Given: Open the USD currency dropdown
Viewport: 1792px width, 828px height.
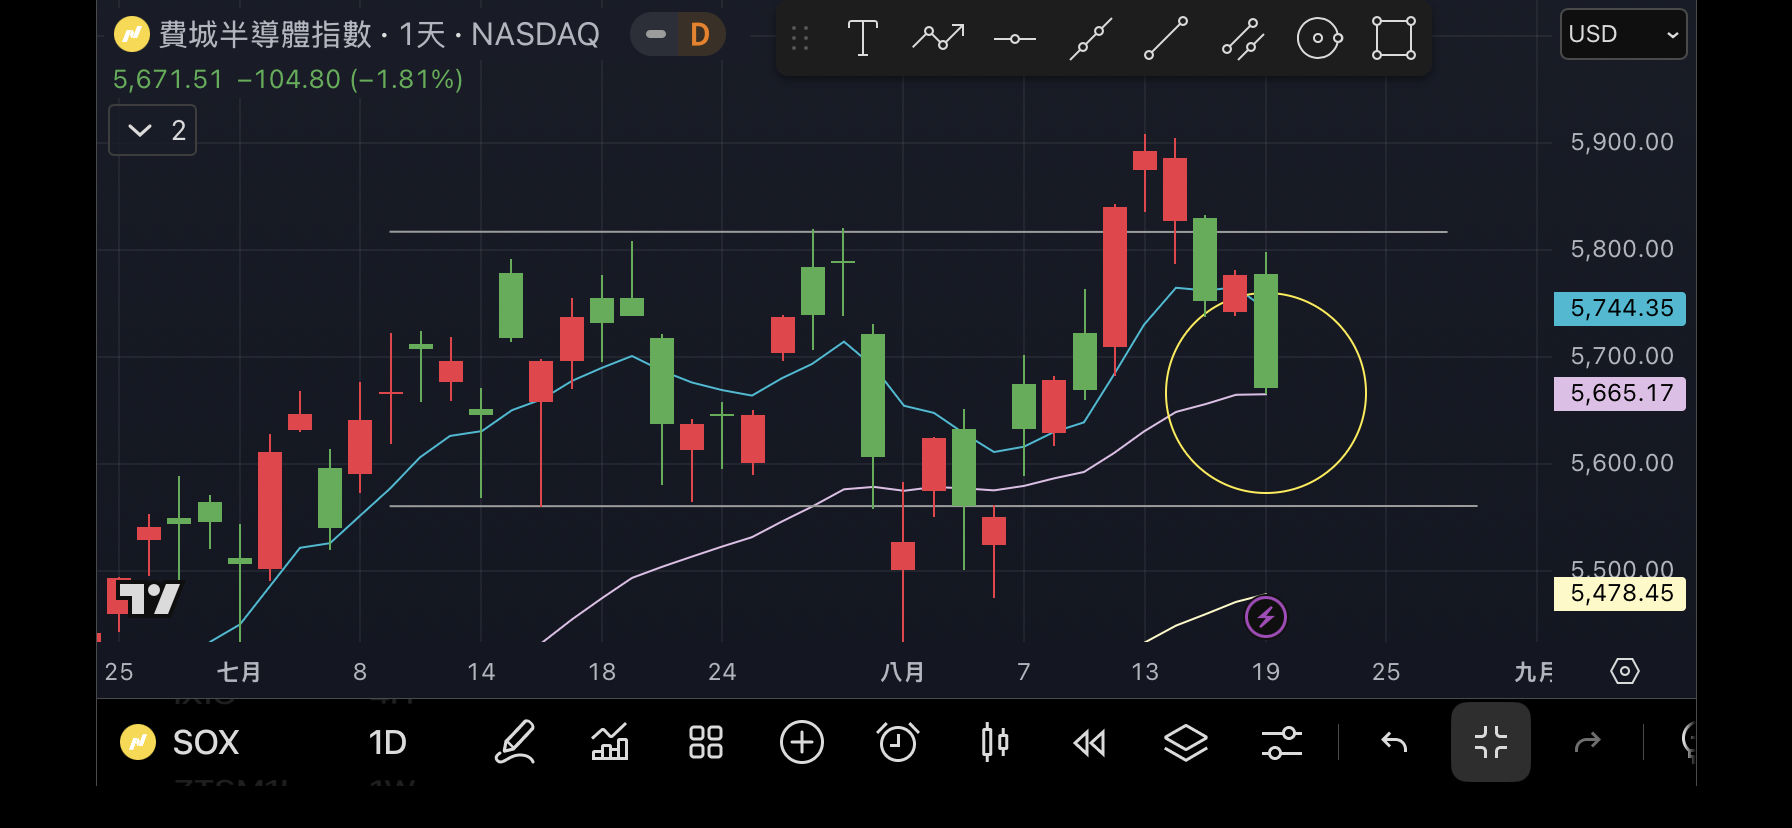Looking at the screenshot, I should (1623, 34).
